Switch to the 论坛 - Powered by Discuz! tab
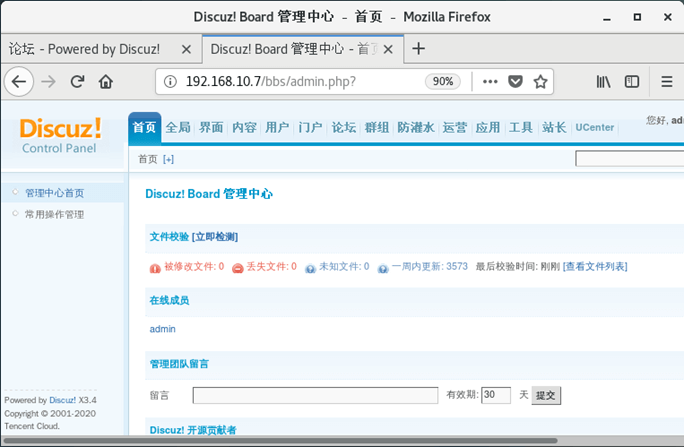Screen dimensions: 684x447 pos(100,49)
